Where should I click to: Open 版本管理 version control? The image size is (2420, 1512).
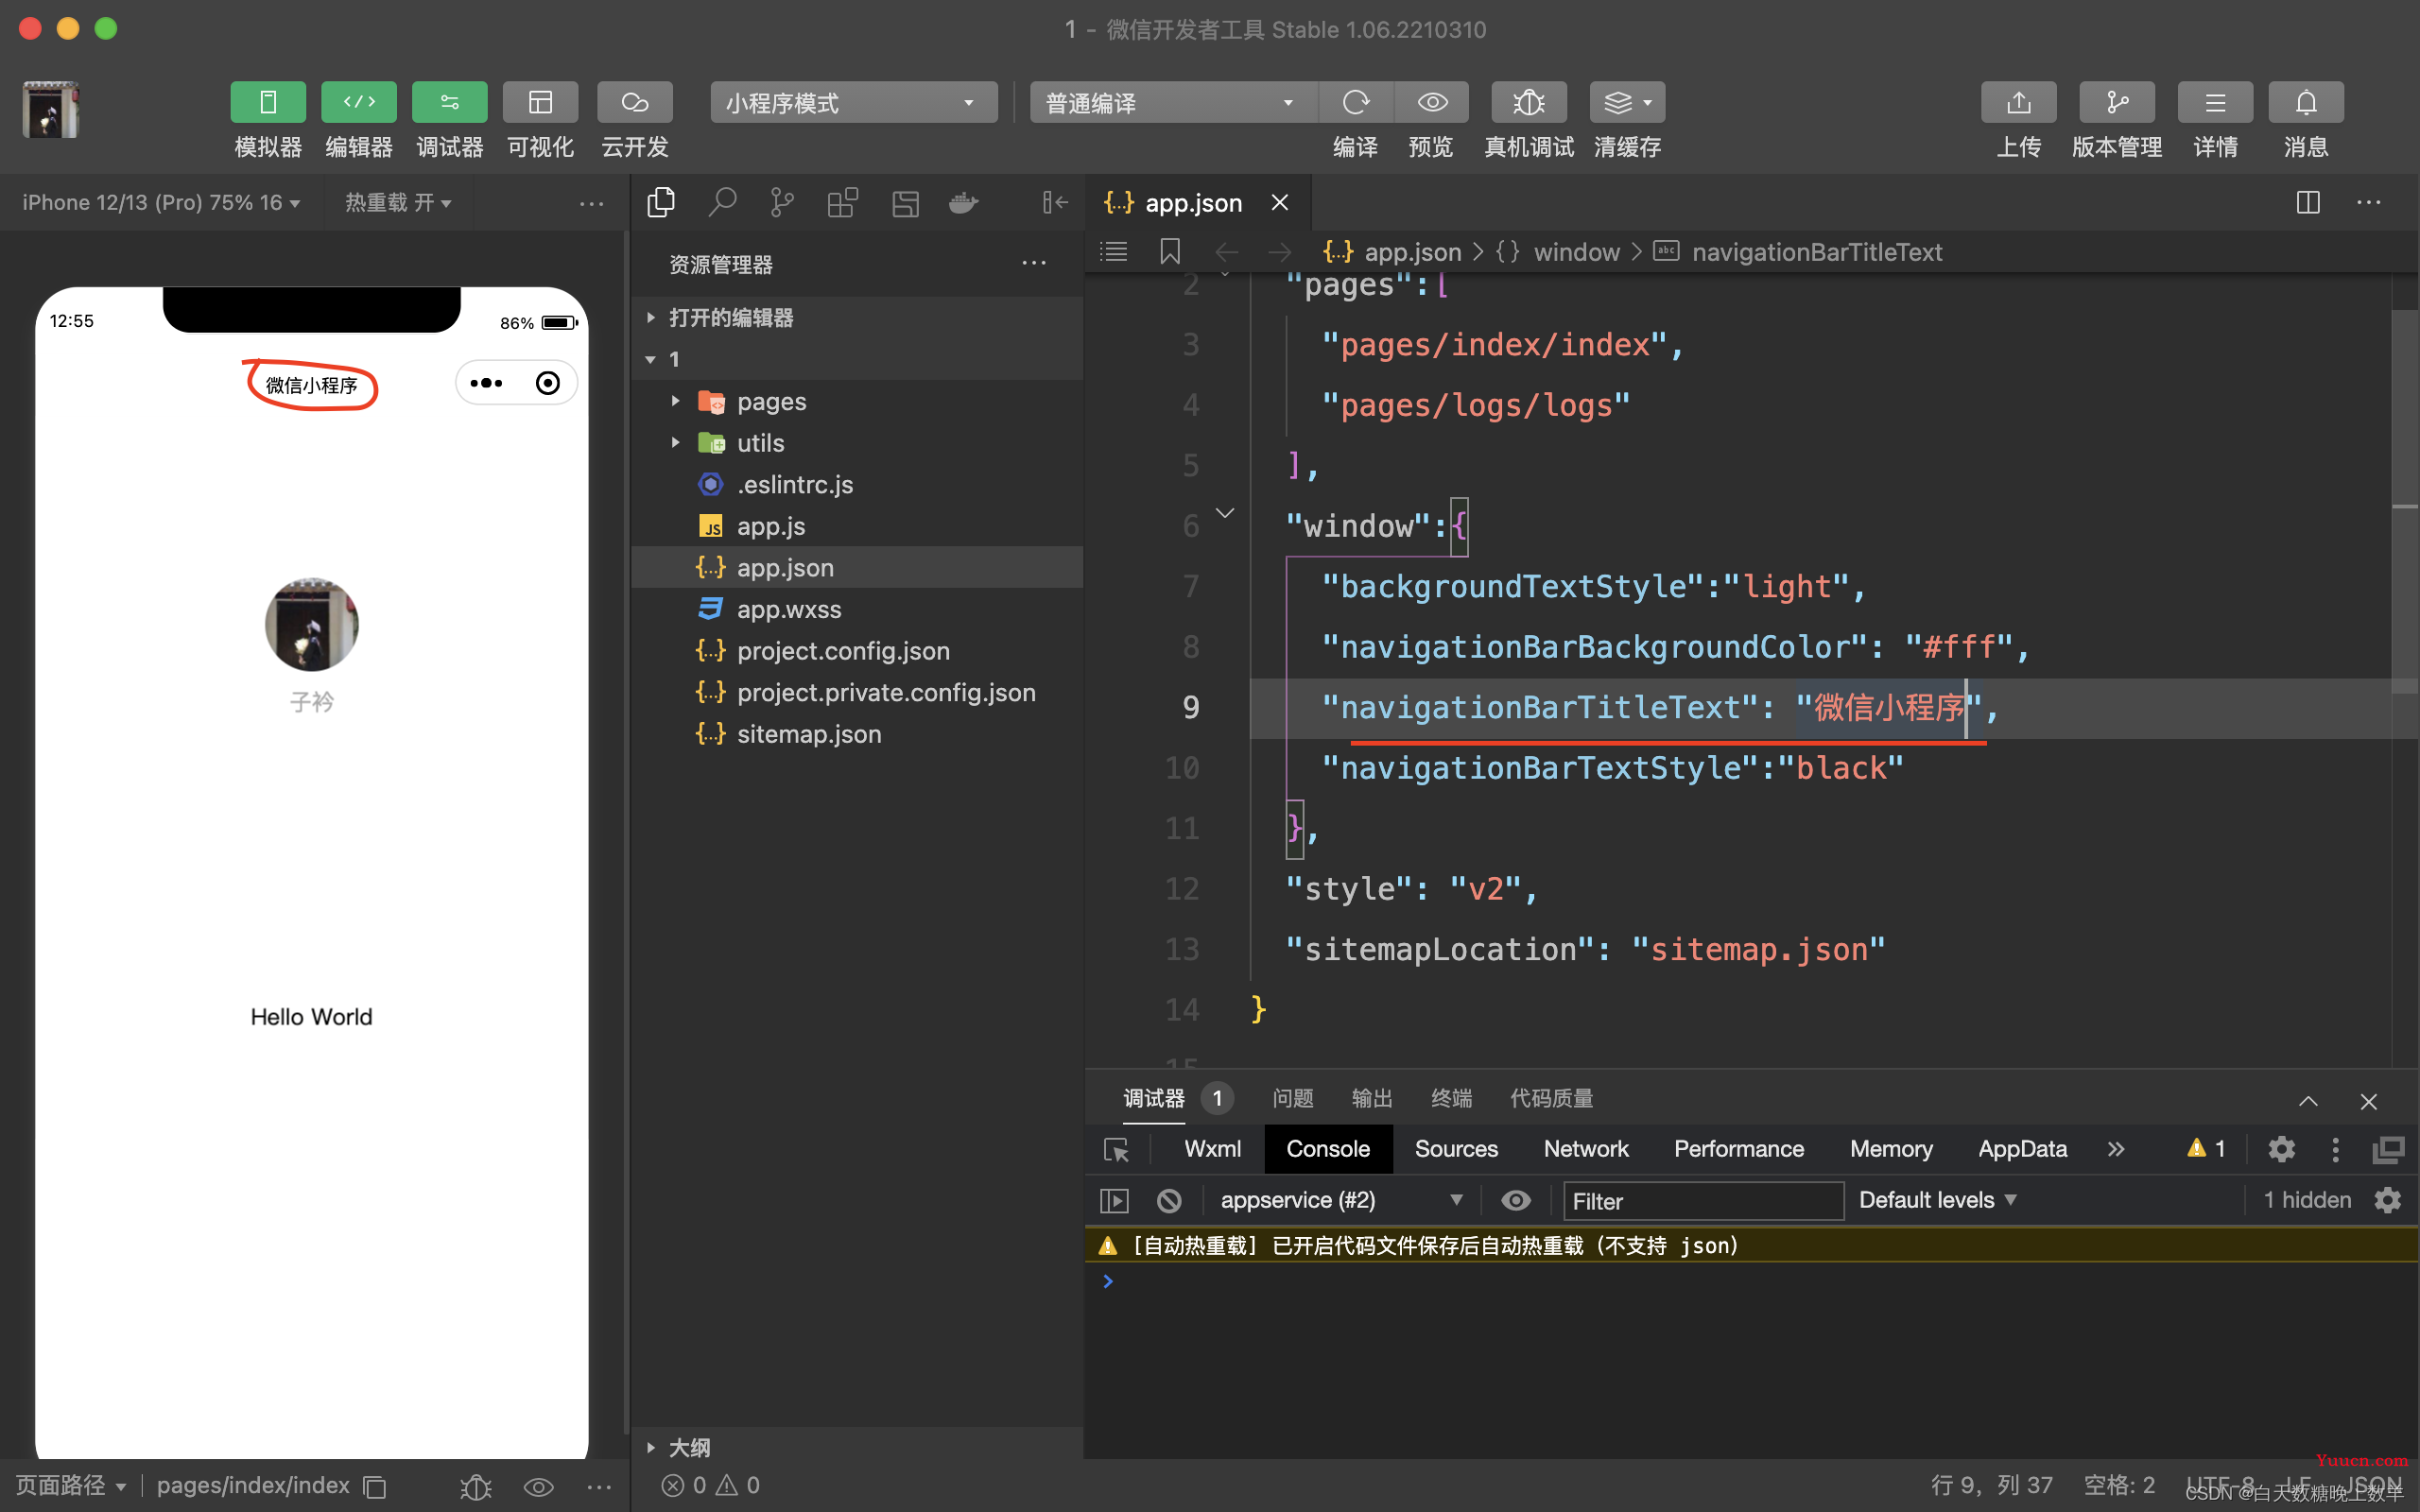pos(2117,102)
